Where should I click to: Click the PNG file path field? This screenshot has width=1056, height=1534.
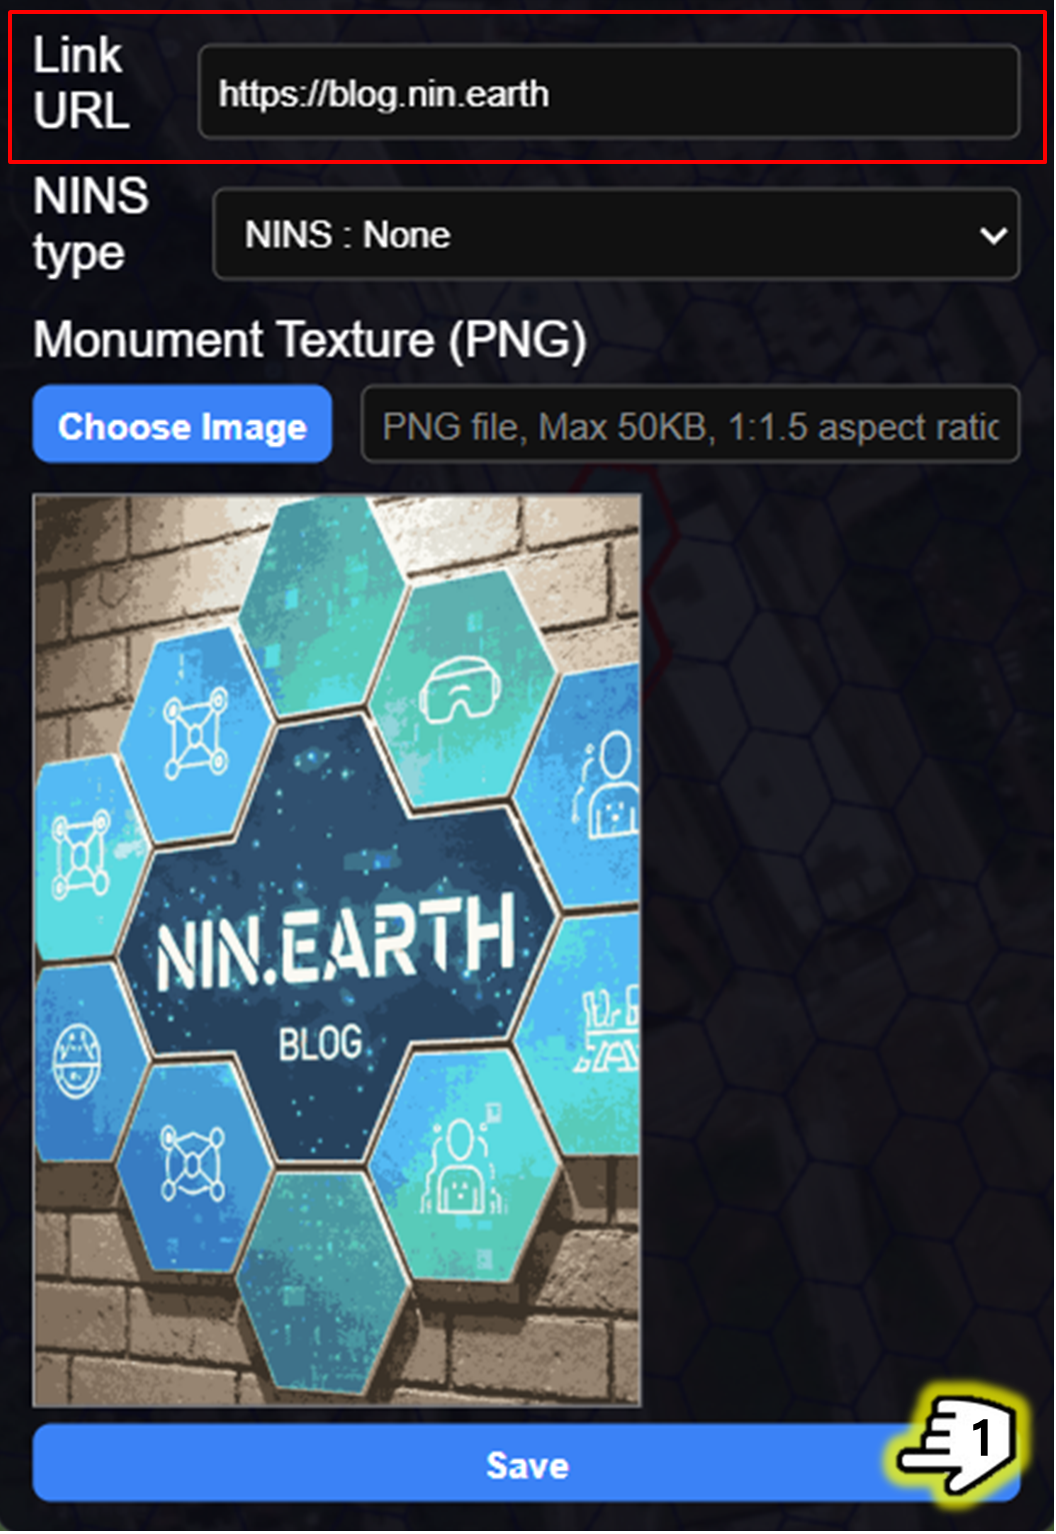tap(690, 426)
